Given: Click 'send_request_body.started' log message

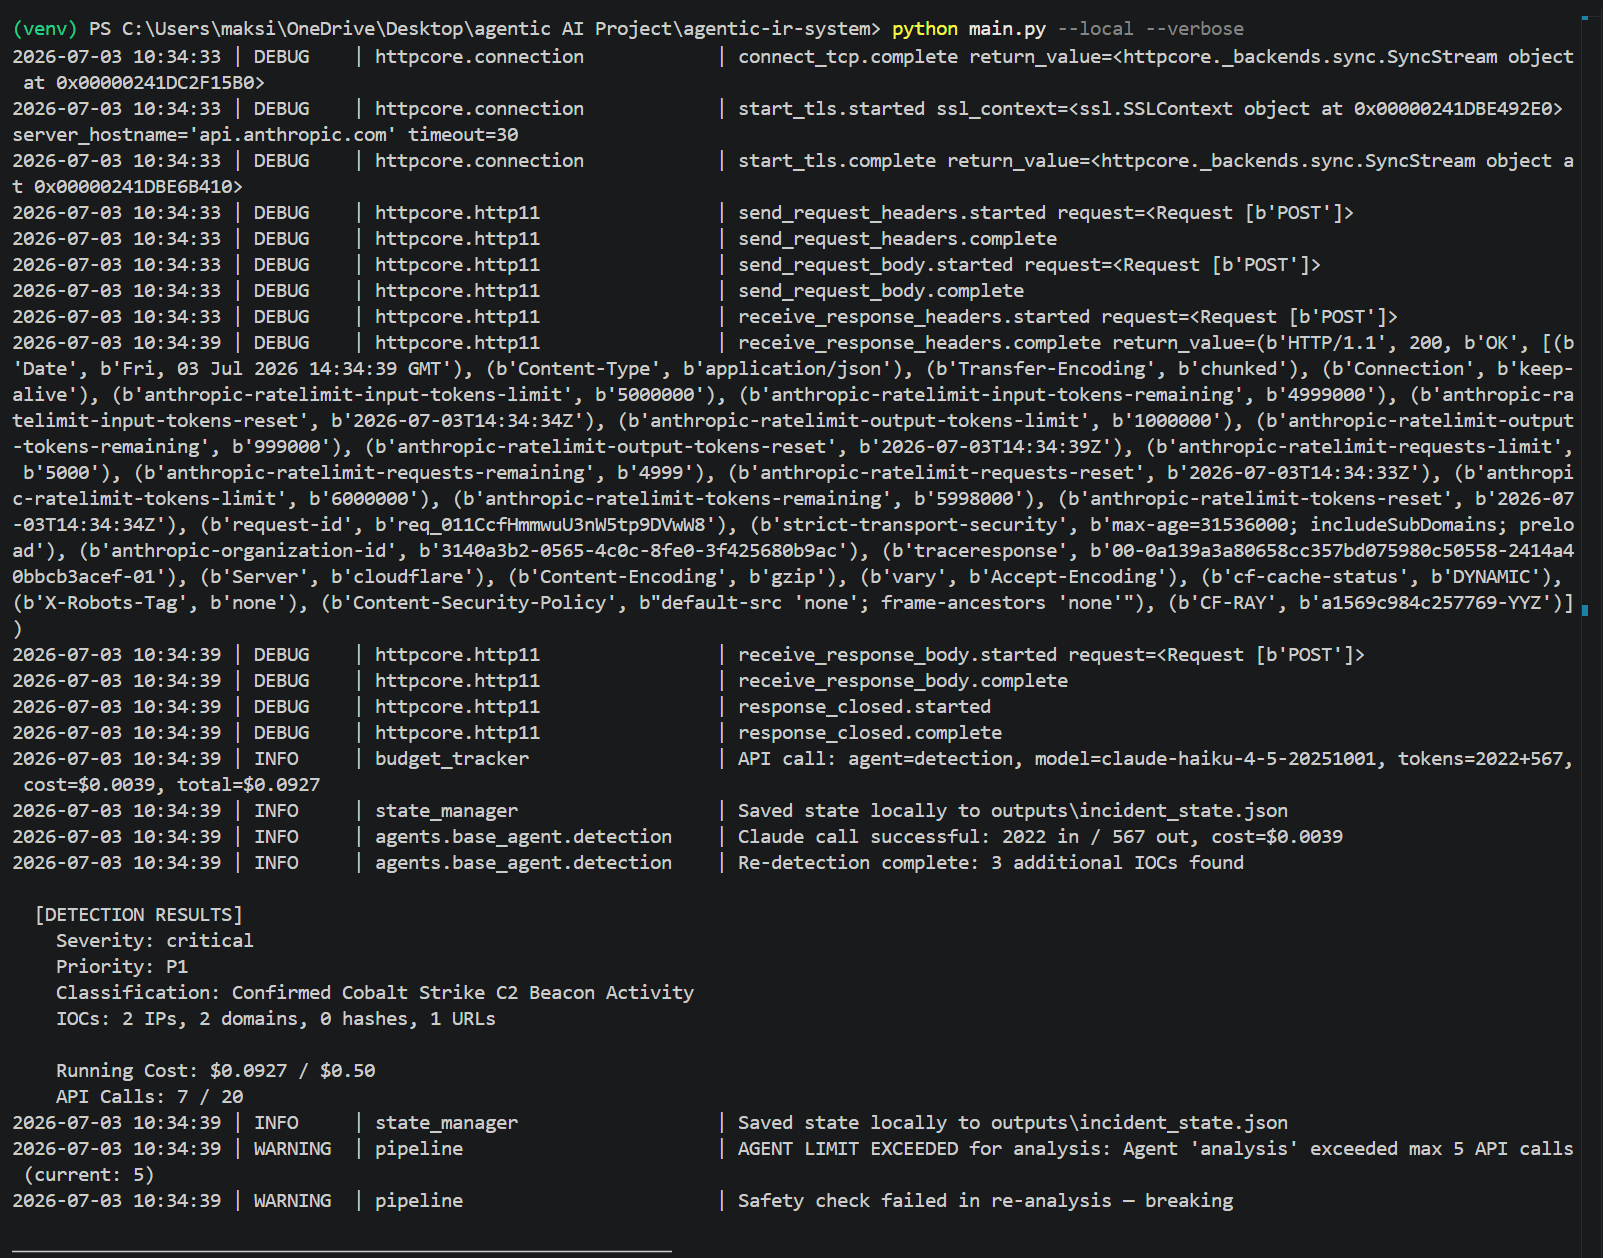Looking at the screenshot, I should pyautogui.click(x=875, y=265).
